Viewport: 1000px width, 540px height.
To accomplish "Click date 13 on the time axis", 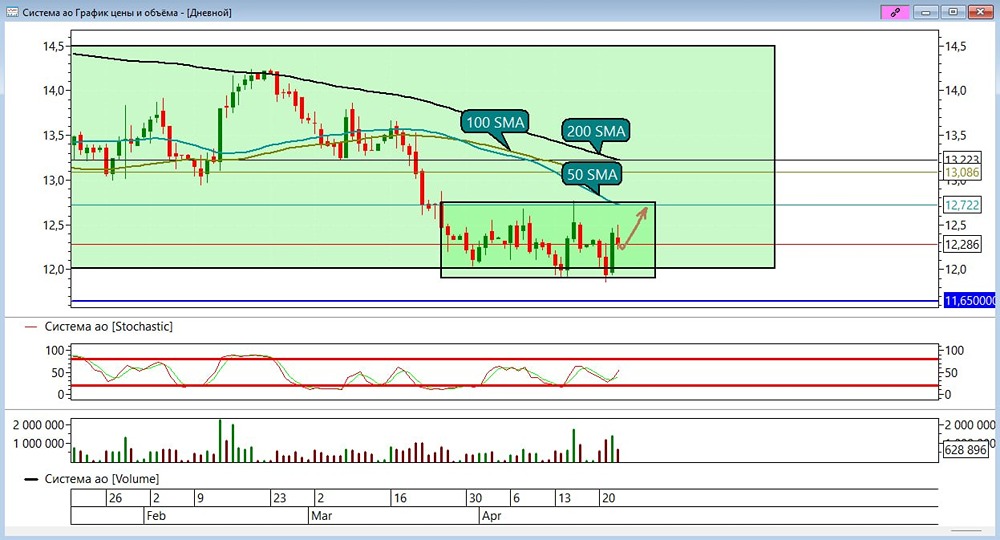I will point(564,497).
